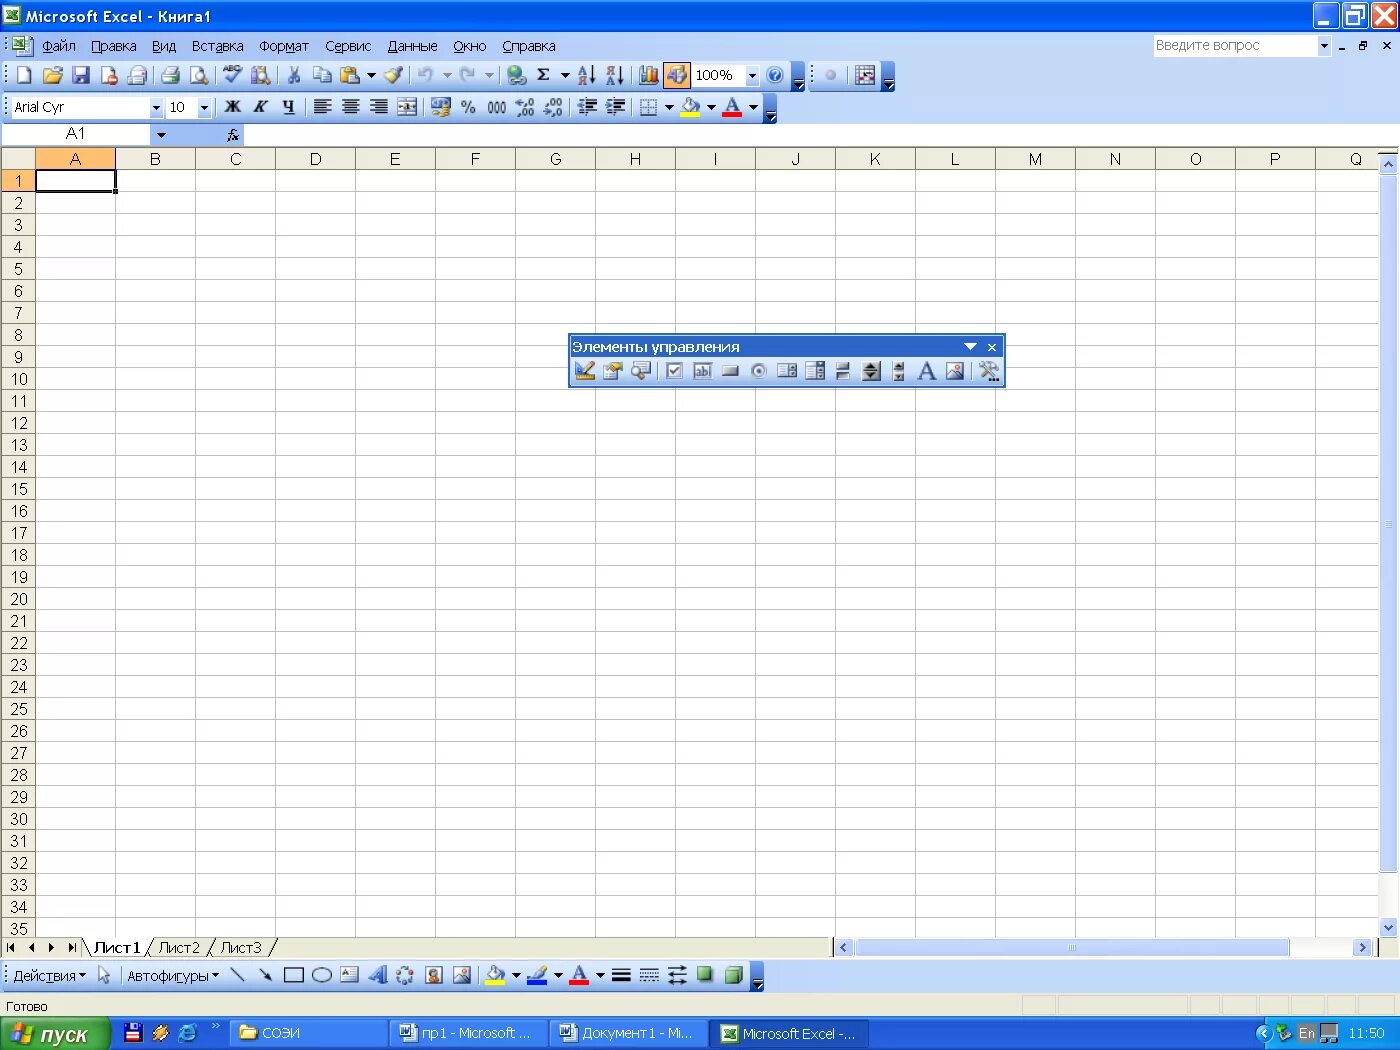
Task: Launch the Chart Wizard icon
Action: (649, 75)
